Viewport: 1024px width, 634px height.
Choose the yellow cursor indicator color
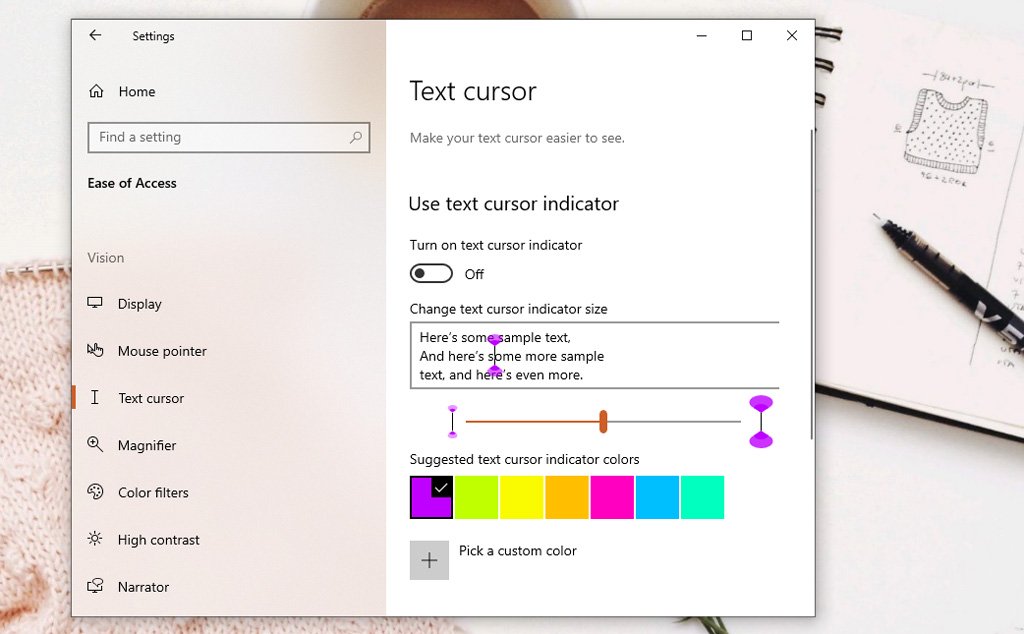click(x=522, y=497)
